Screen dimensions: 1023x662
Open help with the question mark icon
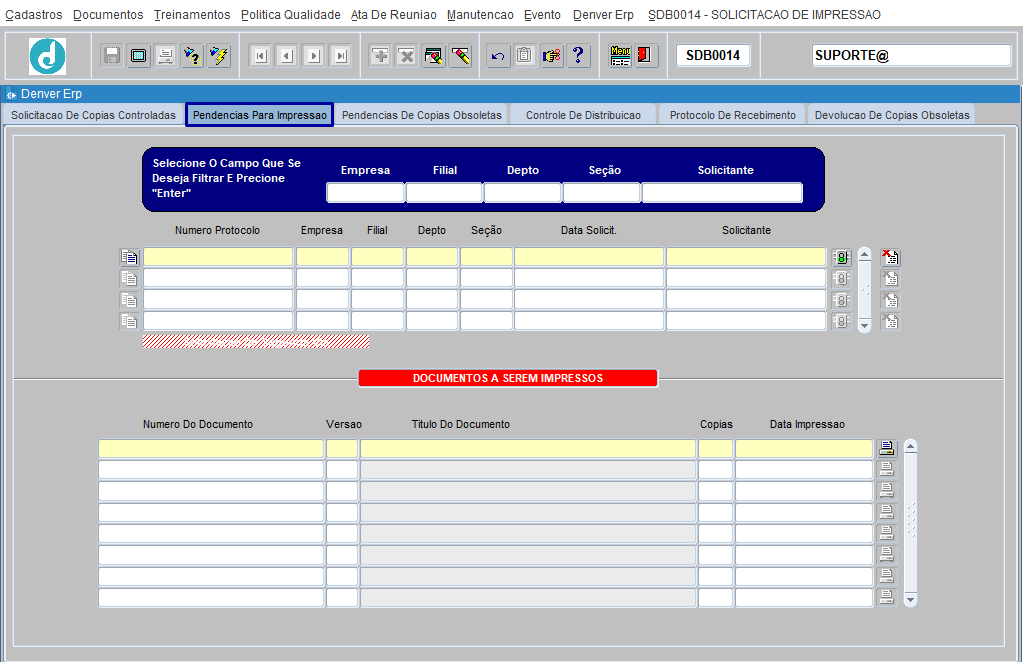tap(579, 56)
